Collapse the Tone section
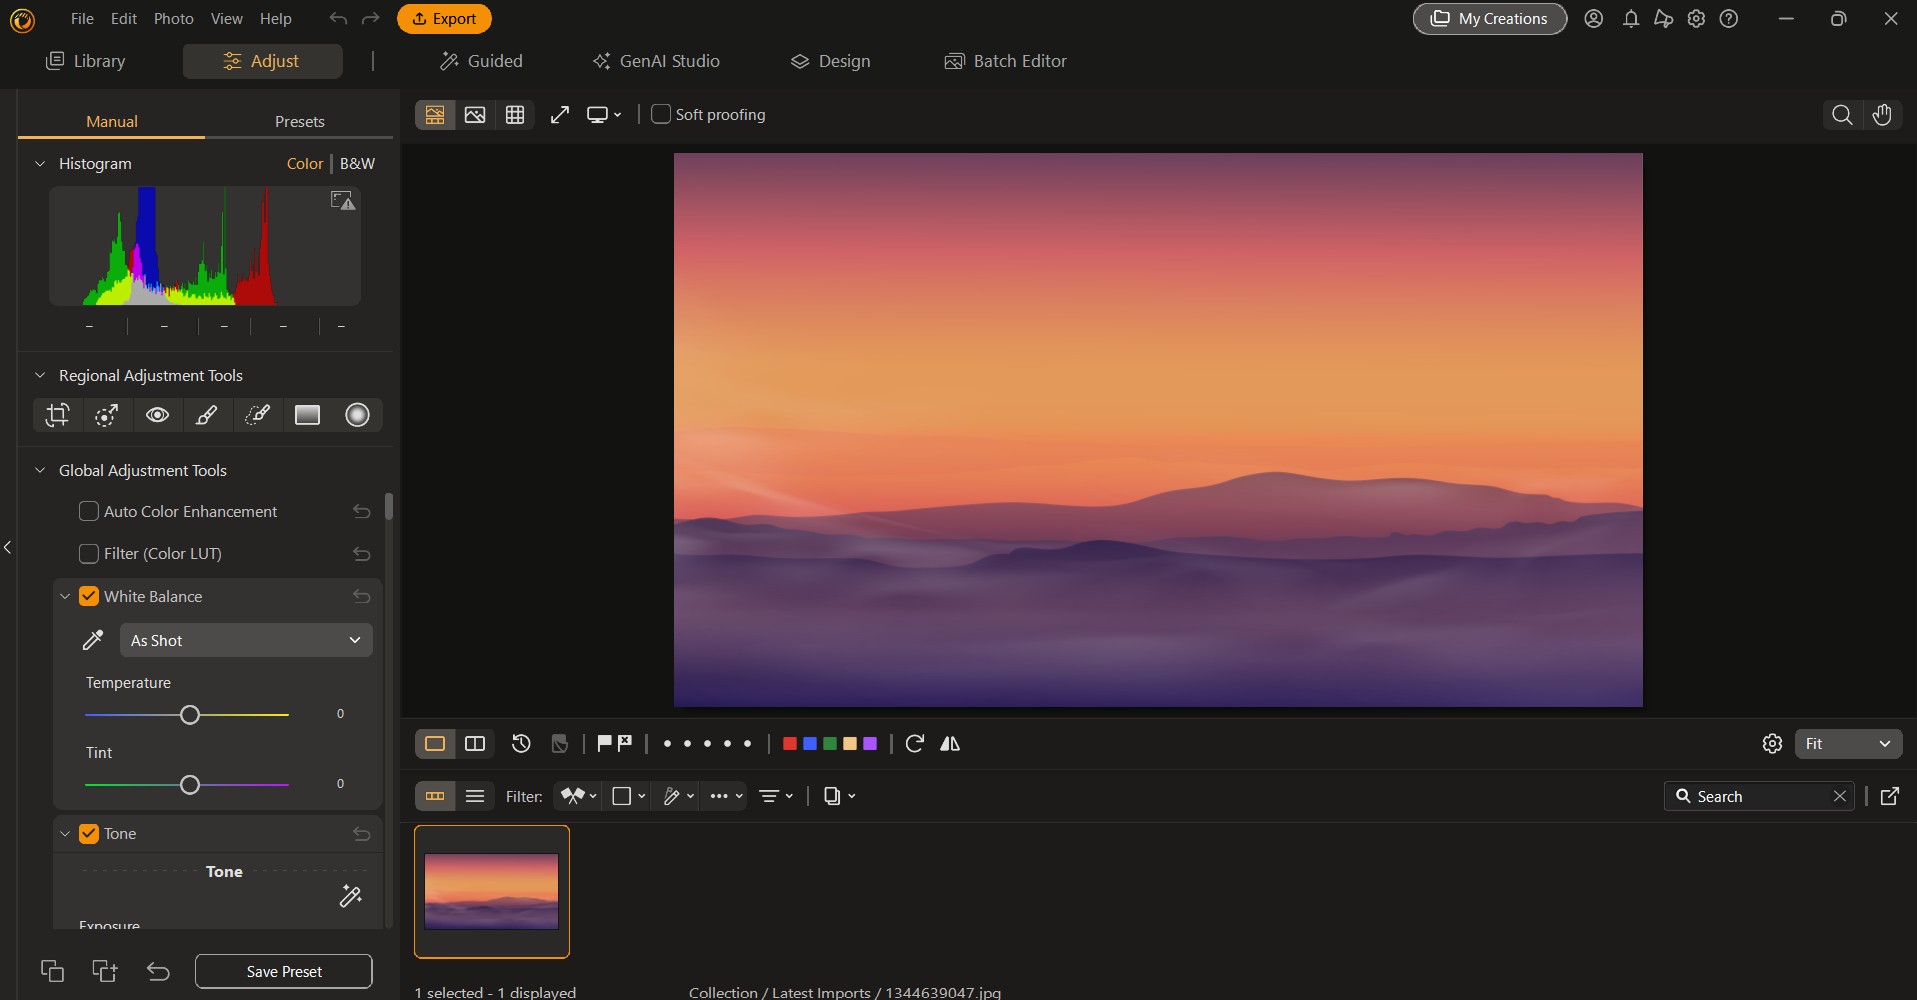 pyautogui.click(x=65, y=833)
